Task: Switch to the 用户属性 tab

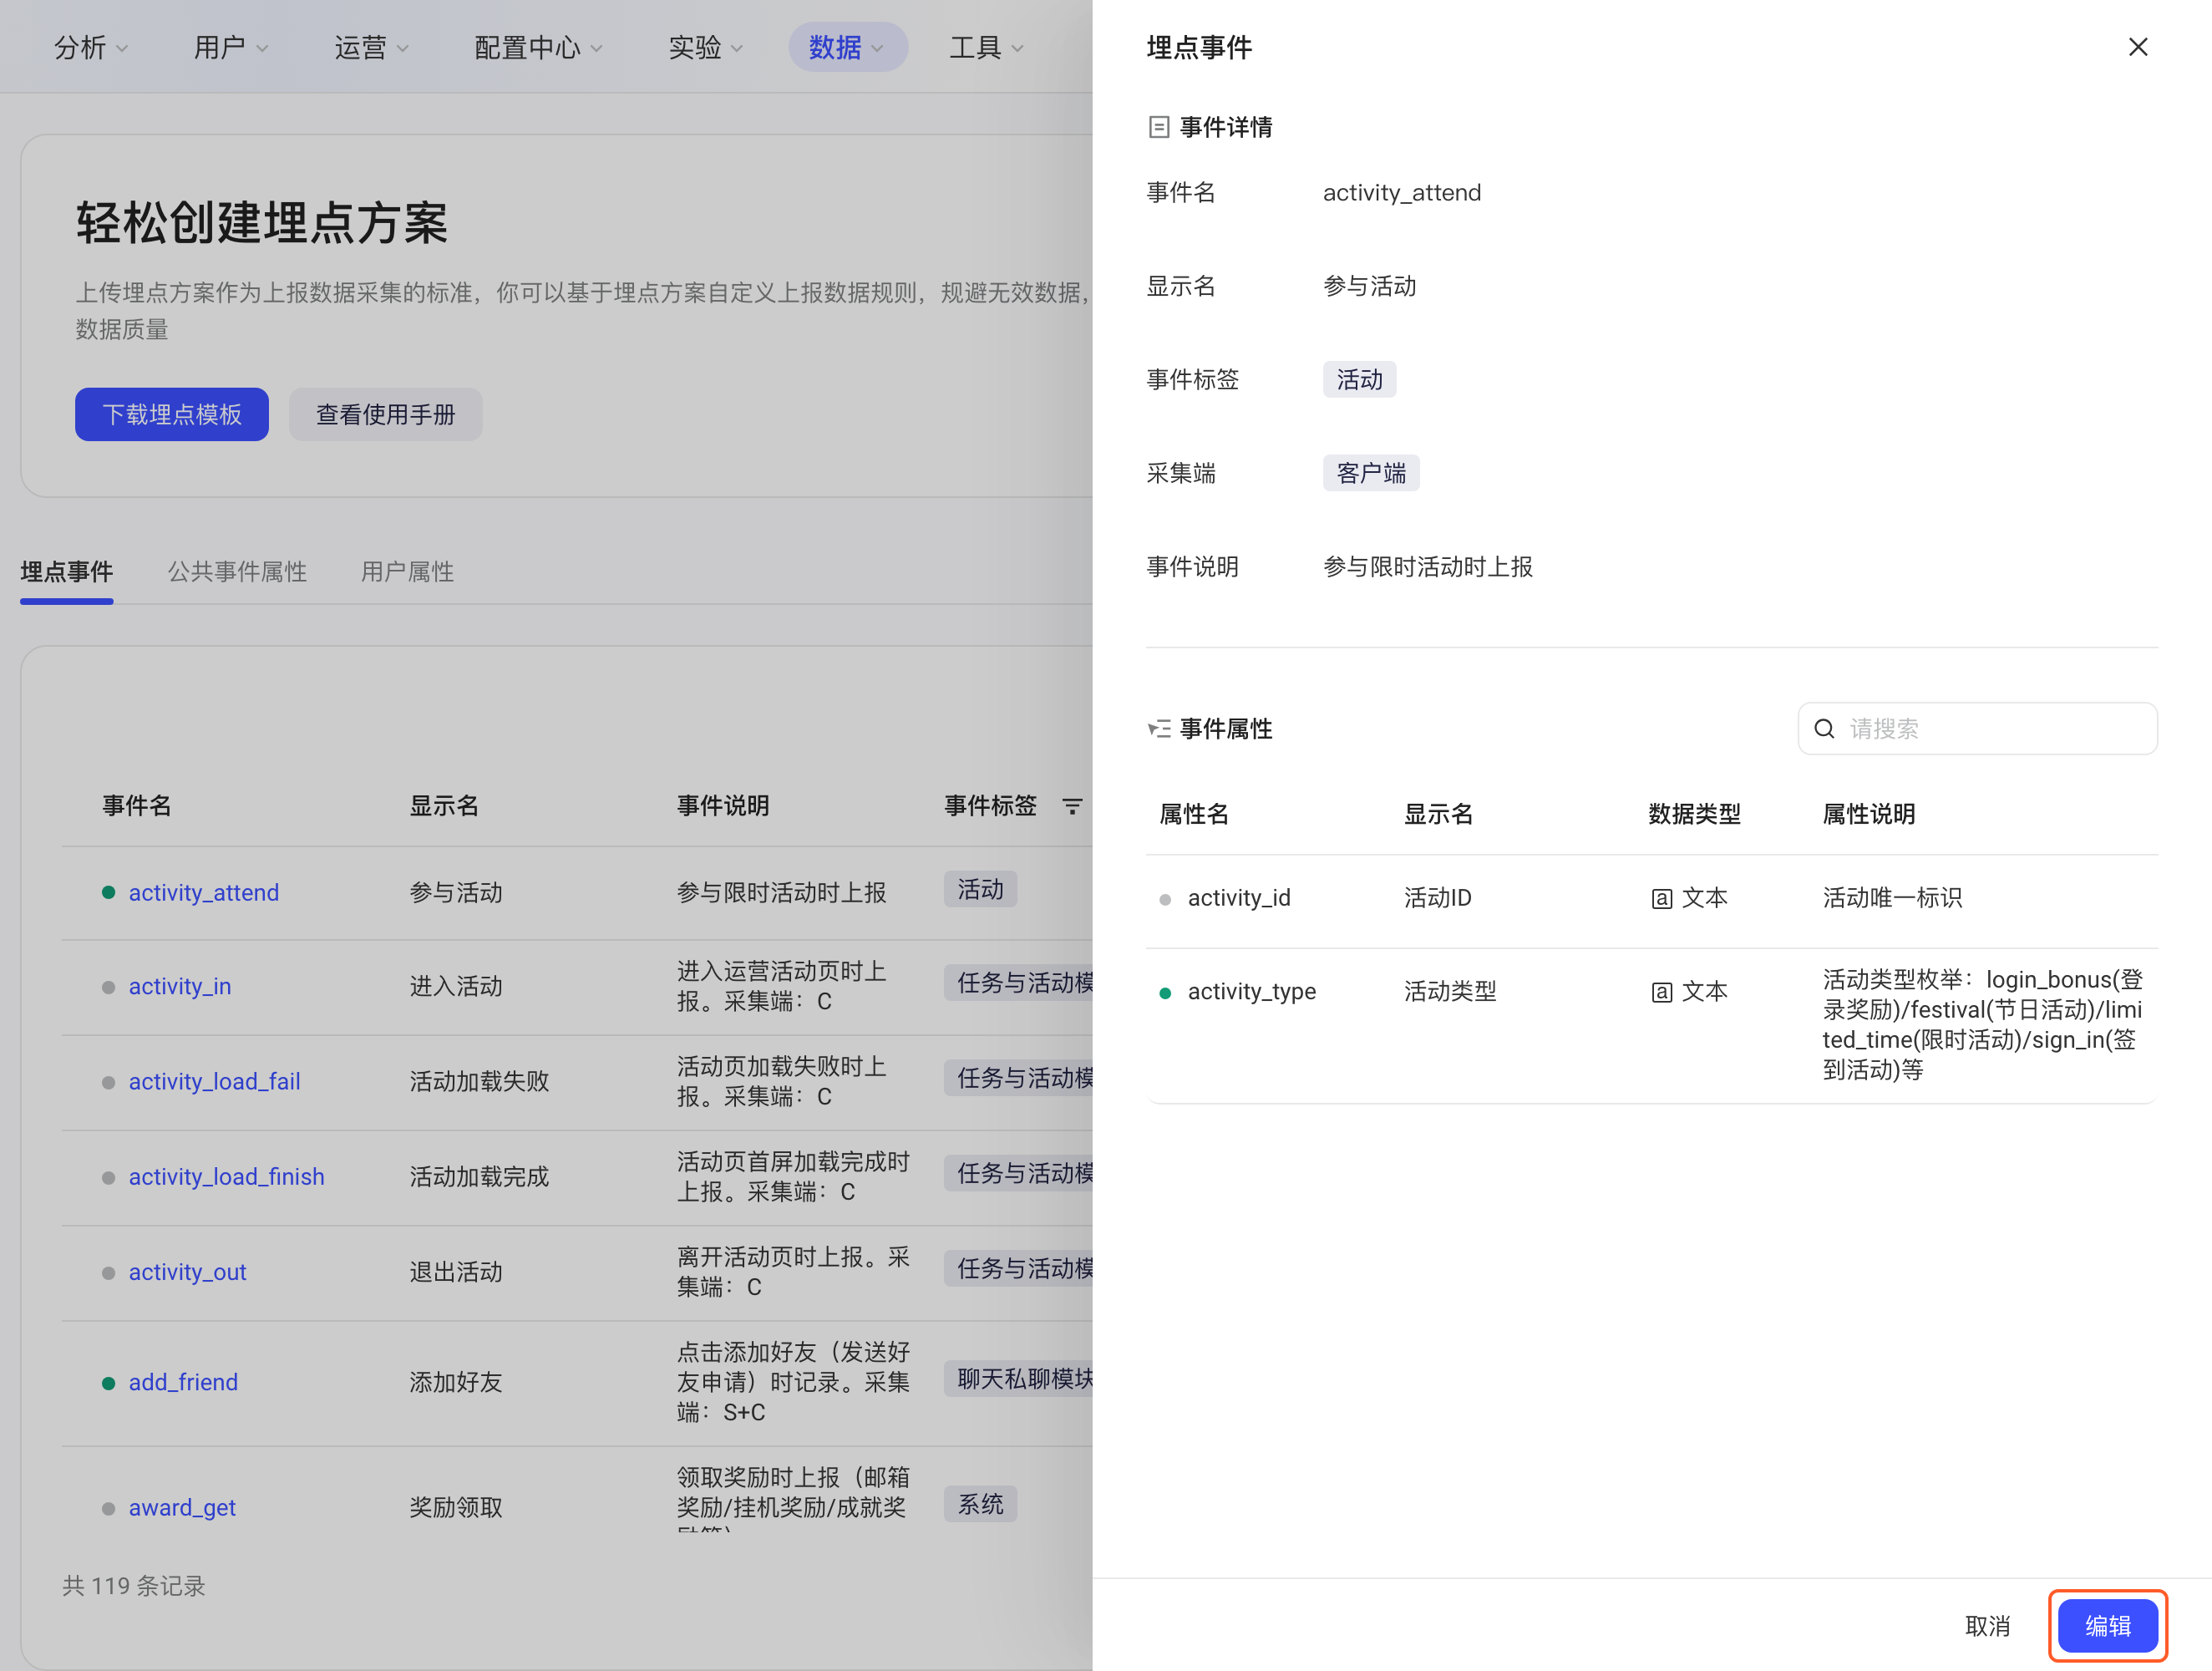Action: click(407, 572)
